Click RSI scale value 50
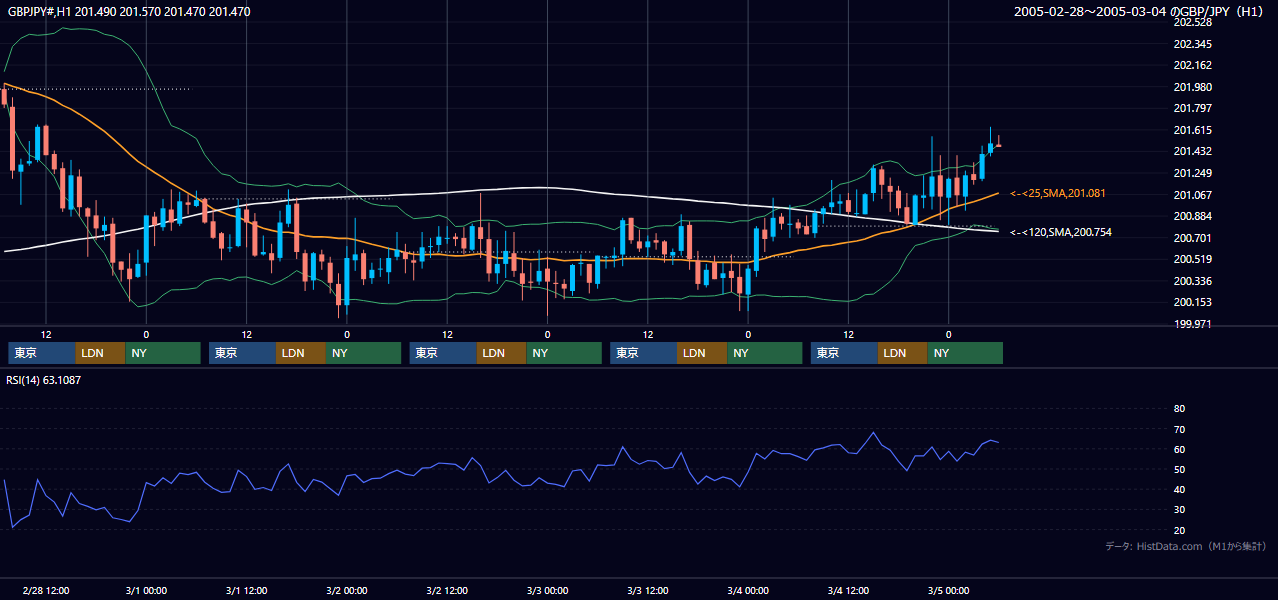 tap(1179, 469)
